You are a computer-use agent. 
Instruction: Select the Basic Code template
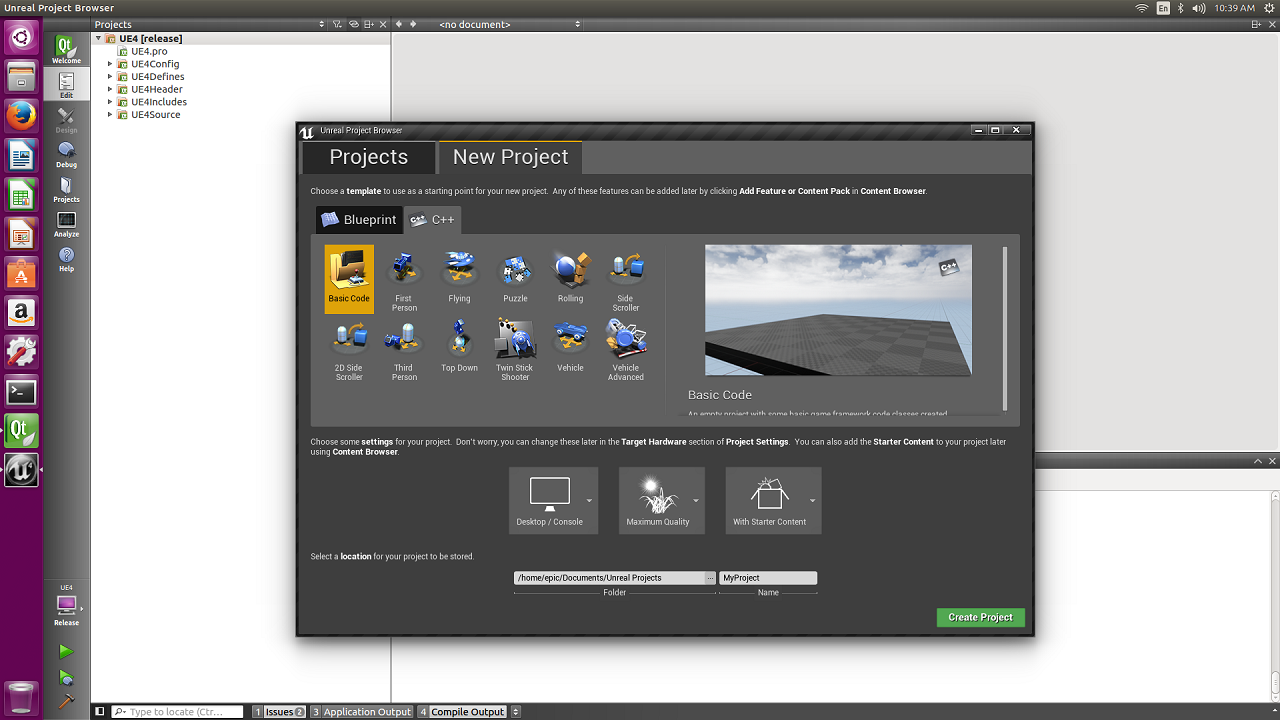tap(349, 279)
